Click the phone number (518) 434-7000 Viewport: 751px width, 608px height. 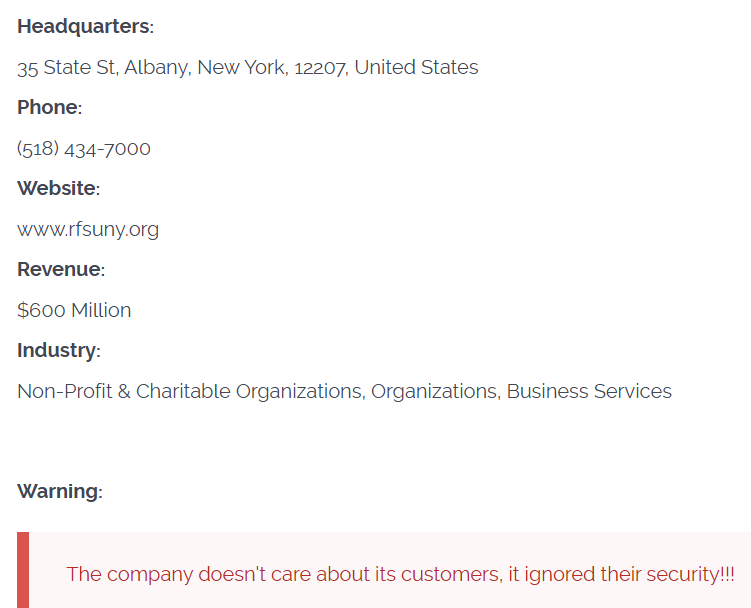click(84, 149)
